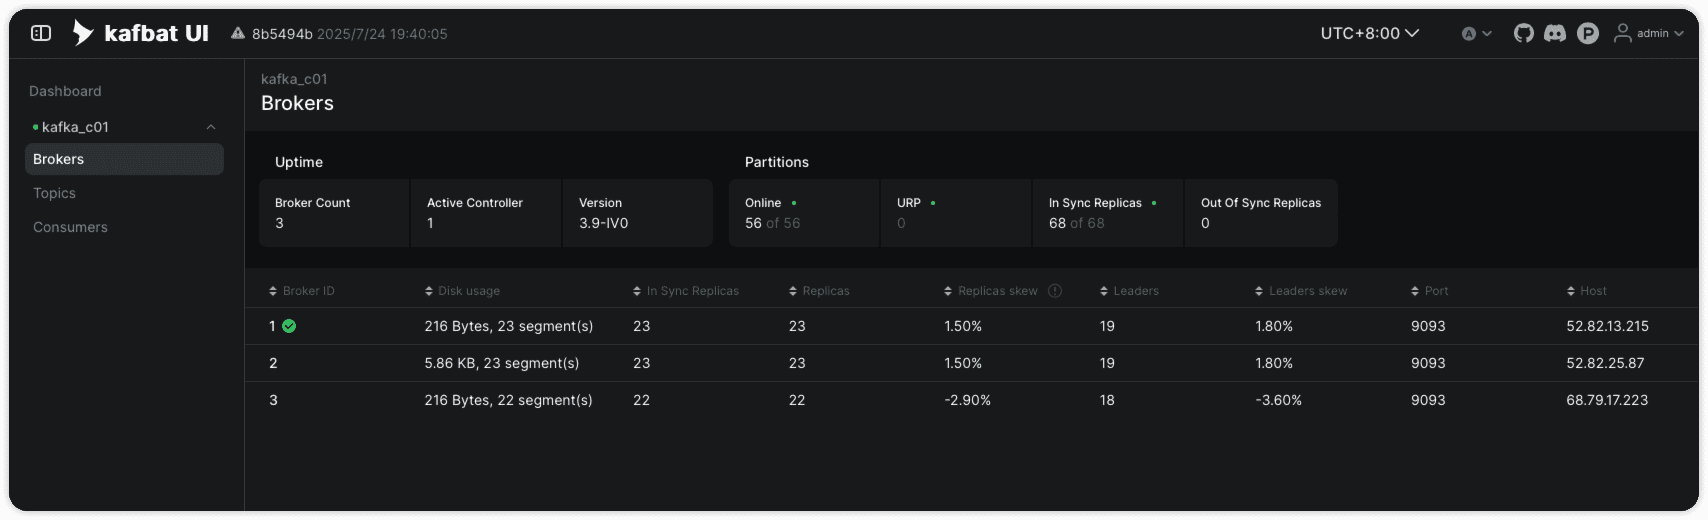Select Brokers in the sidebar

point(59,159)
